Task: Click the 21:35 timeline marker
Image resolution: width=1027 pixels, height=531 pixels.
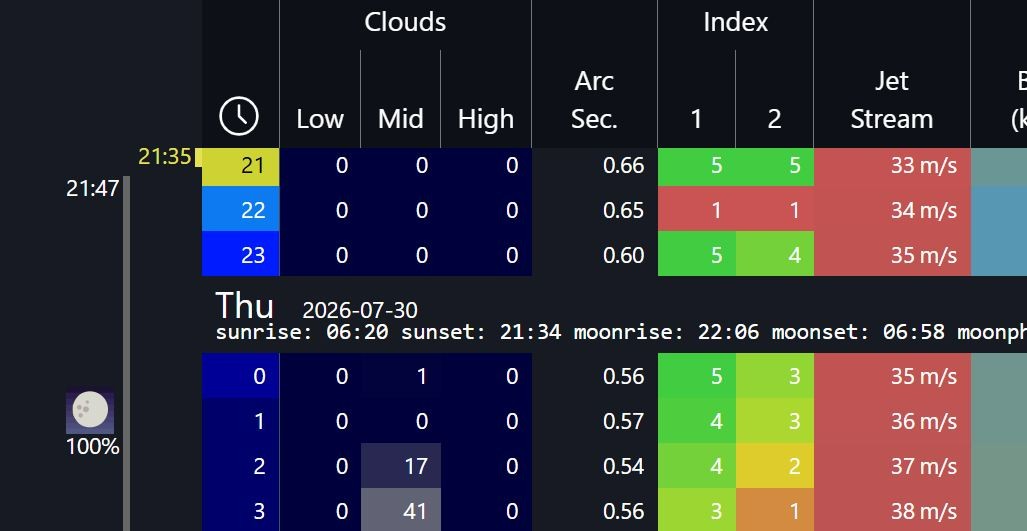Action: pyautogui.click(x=164, y=157)
